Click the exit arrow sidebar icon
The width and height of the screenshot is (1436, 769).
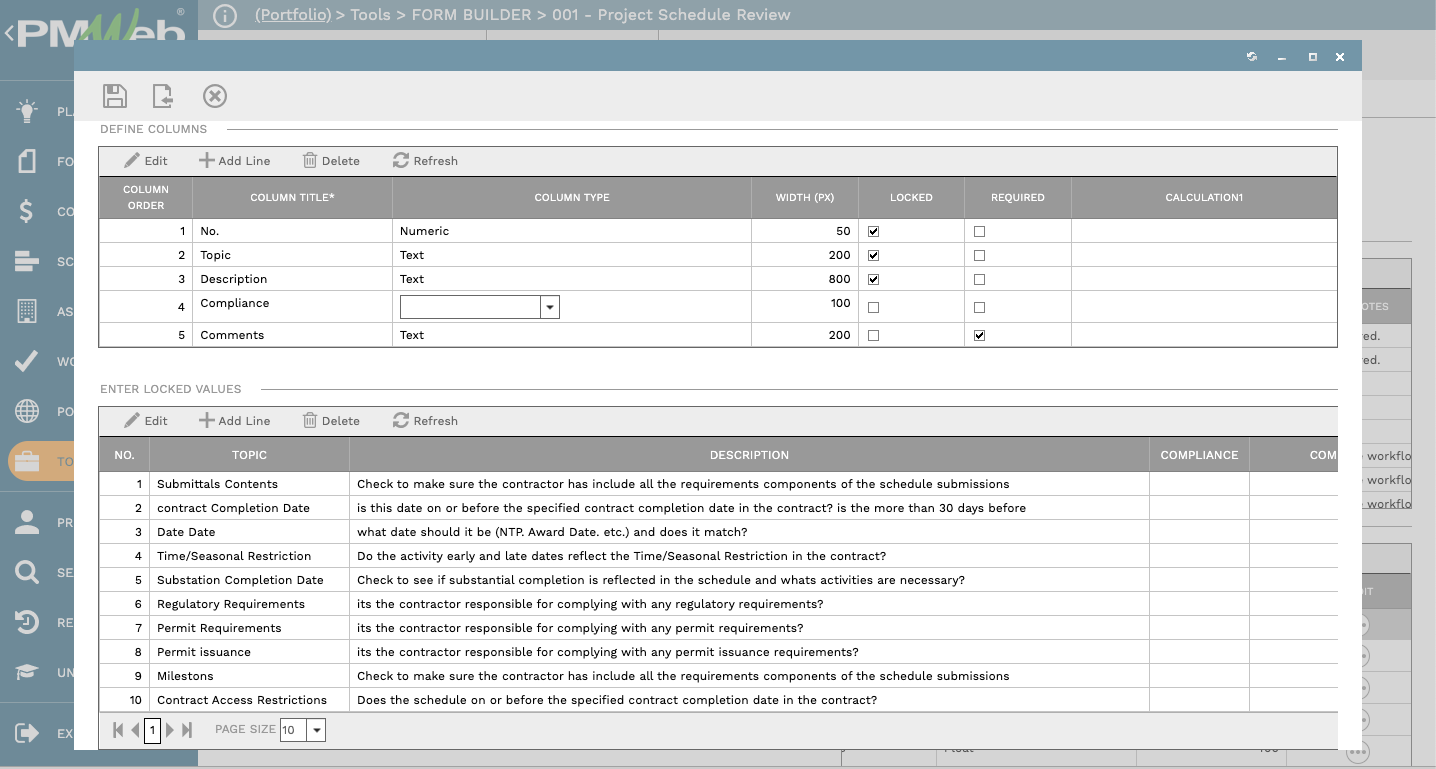pyautogui.click(x=27, y=733)
